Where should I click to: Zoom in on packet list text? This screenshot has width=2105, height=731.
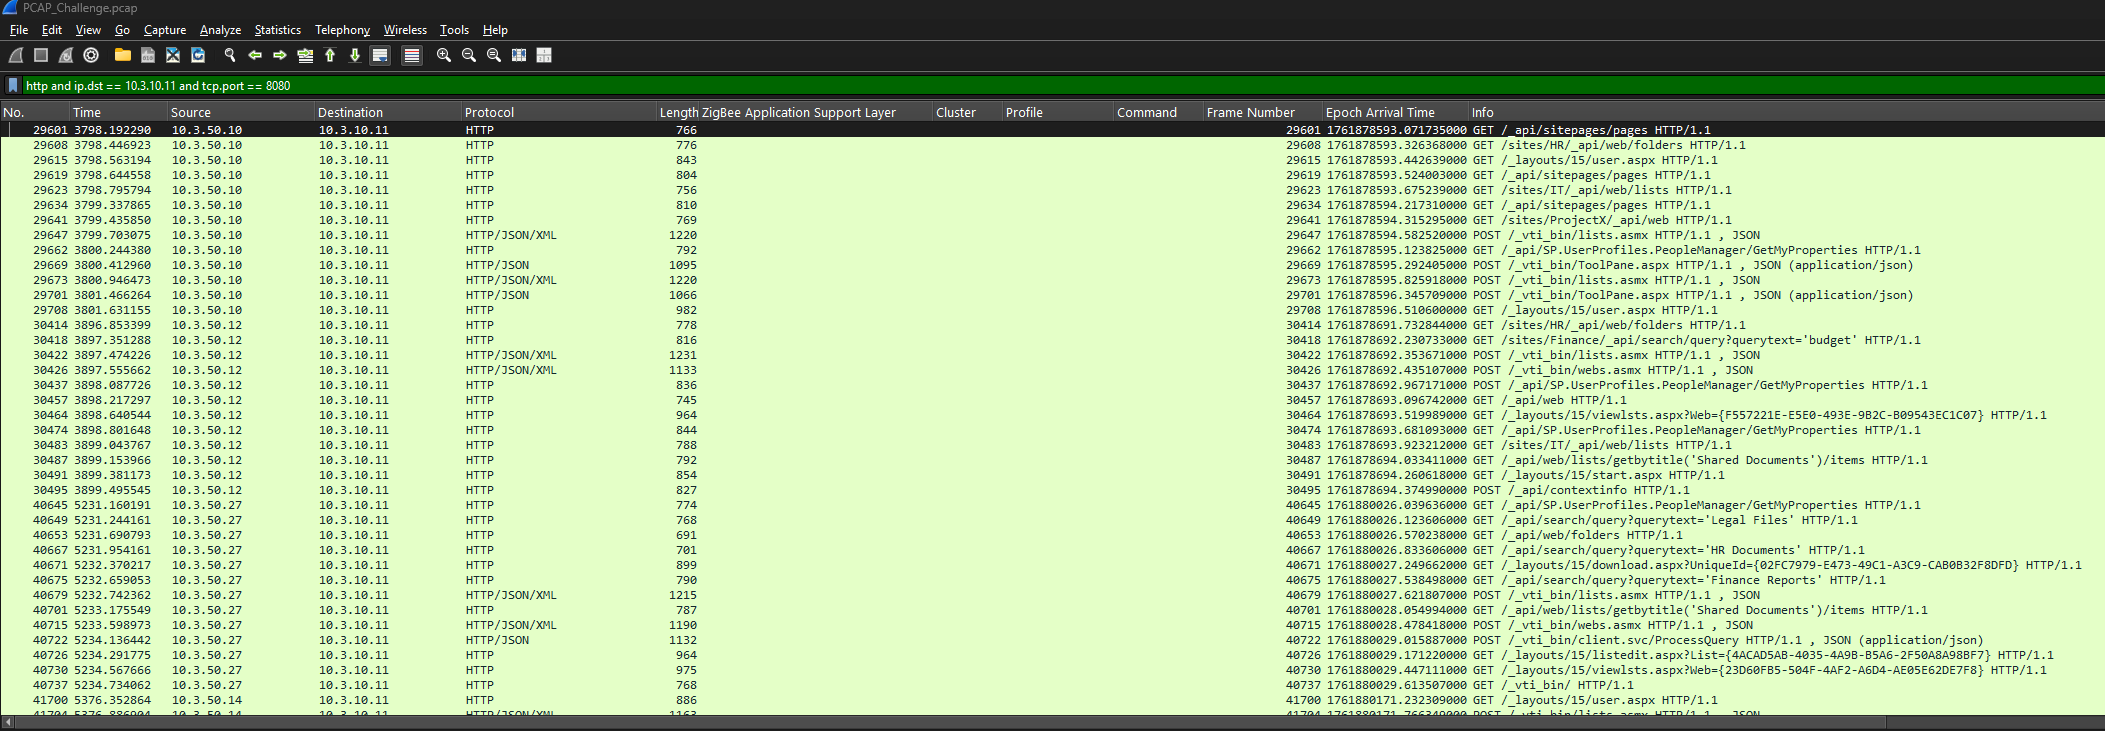[444, 55]
